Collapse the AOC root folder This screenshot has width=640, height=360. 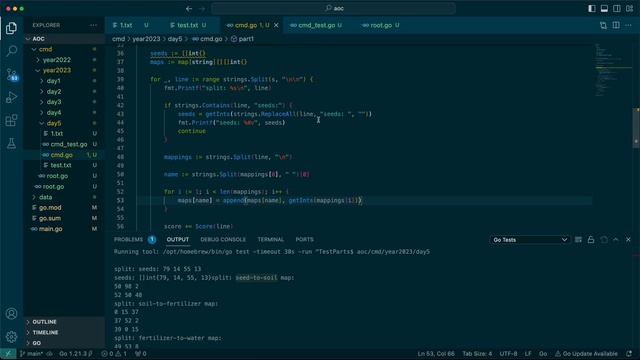tap(63, 39)
